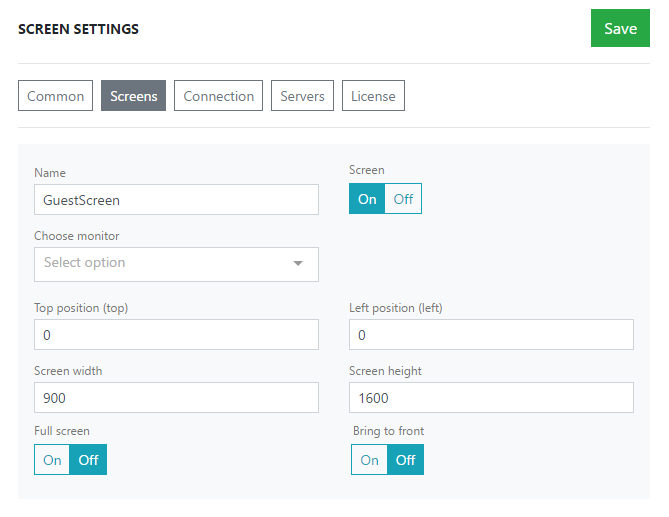Focus the Left position input field

(491, 334)
